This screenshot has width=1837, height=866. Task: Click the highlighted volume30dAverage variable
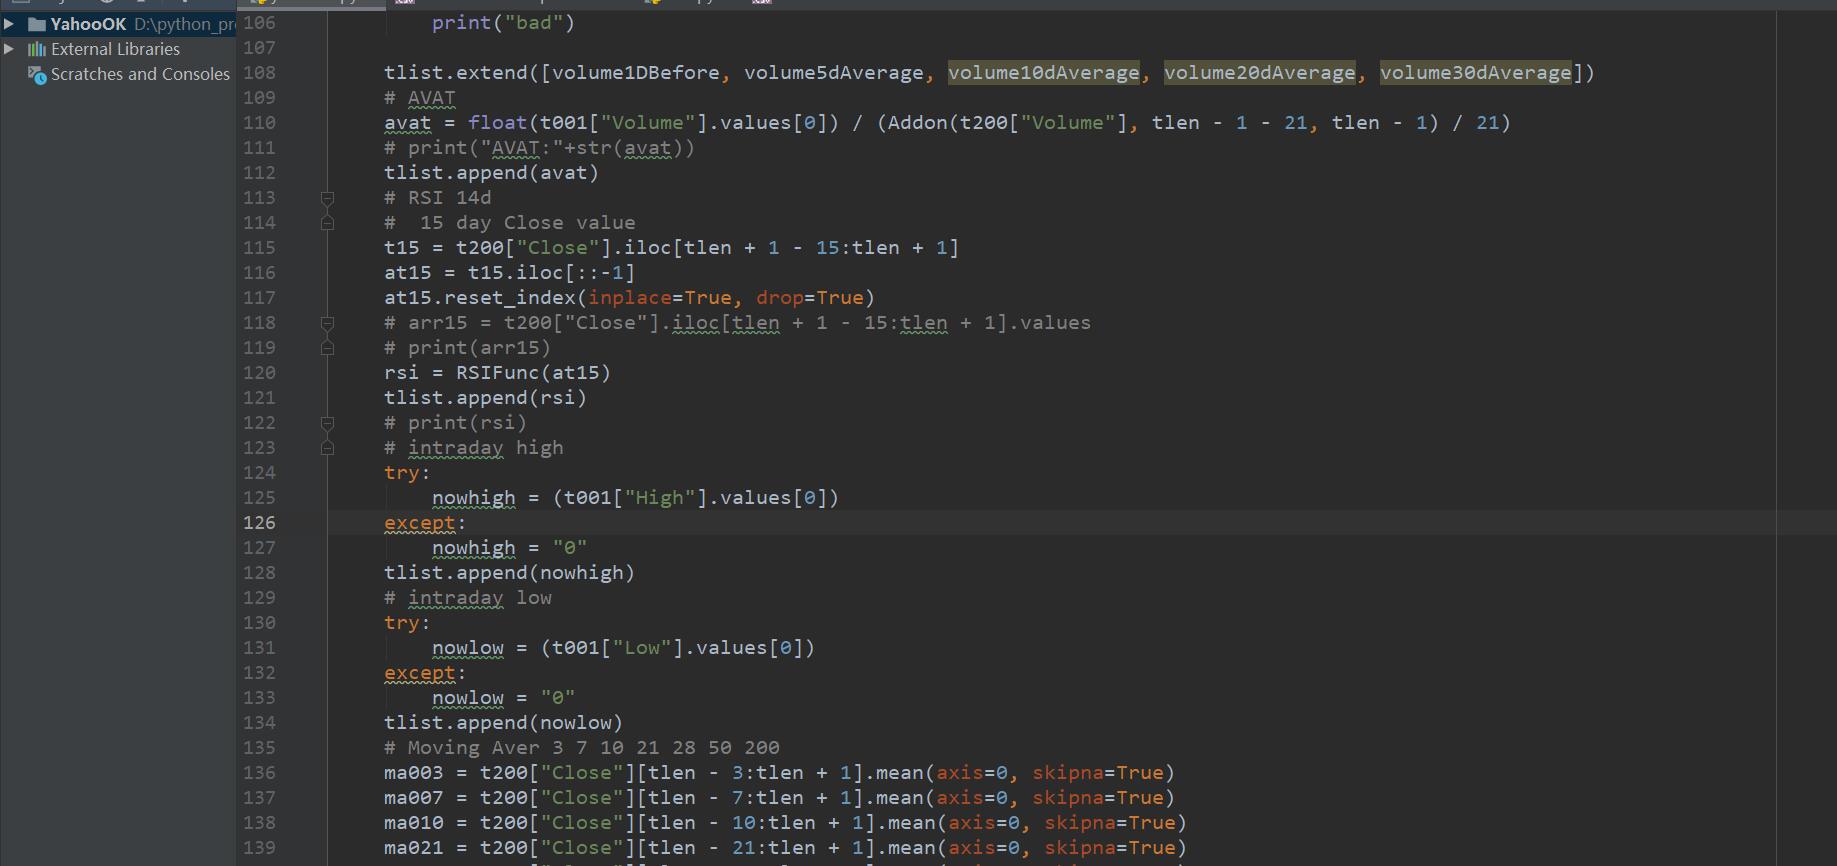click(x=1475, y=73)
